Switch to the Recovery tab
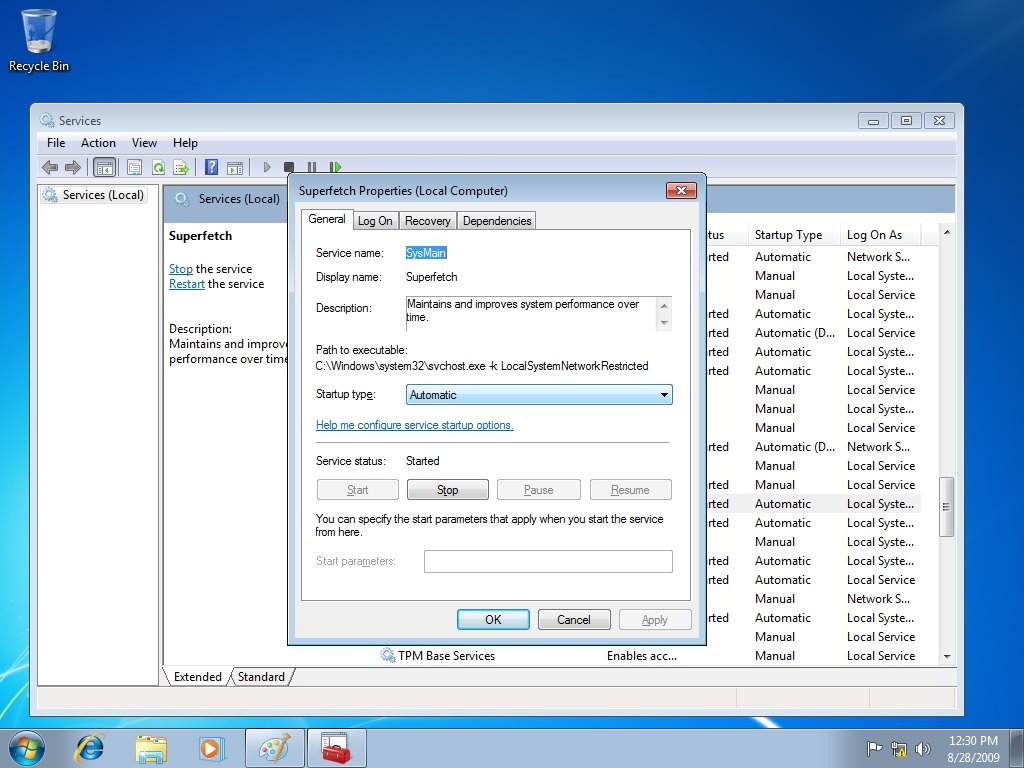 (x=428, y=221)
